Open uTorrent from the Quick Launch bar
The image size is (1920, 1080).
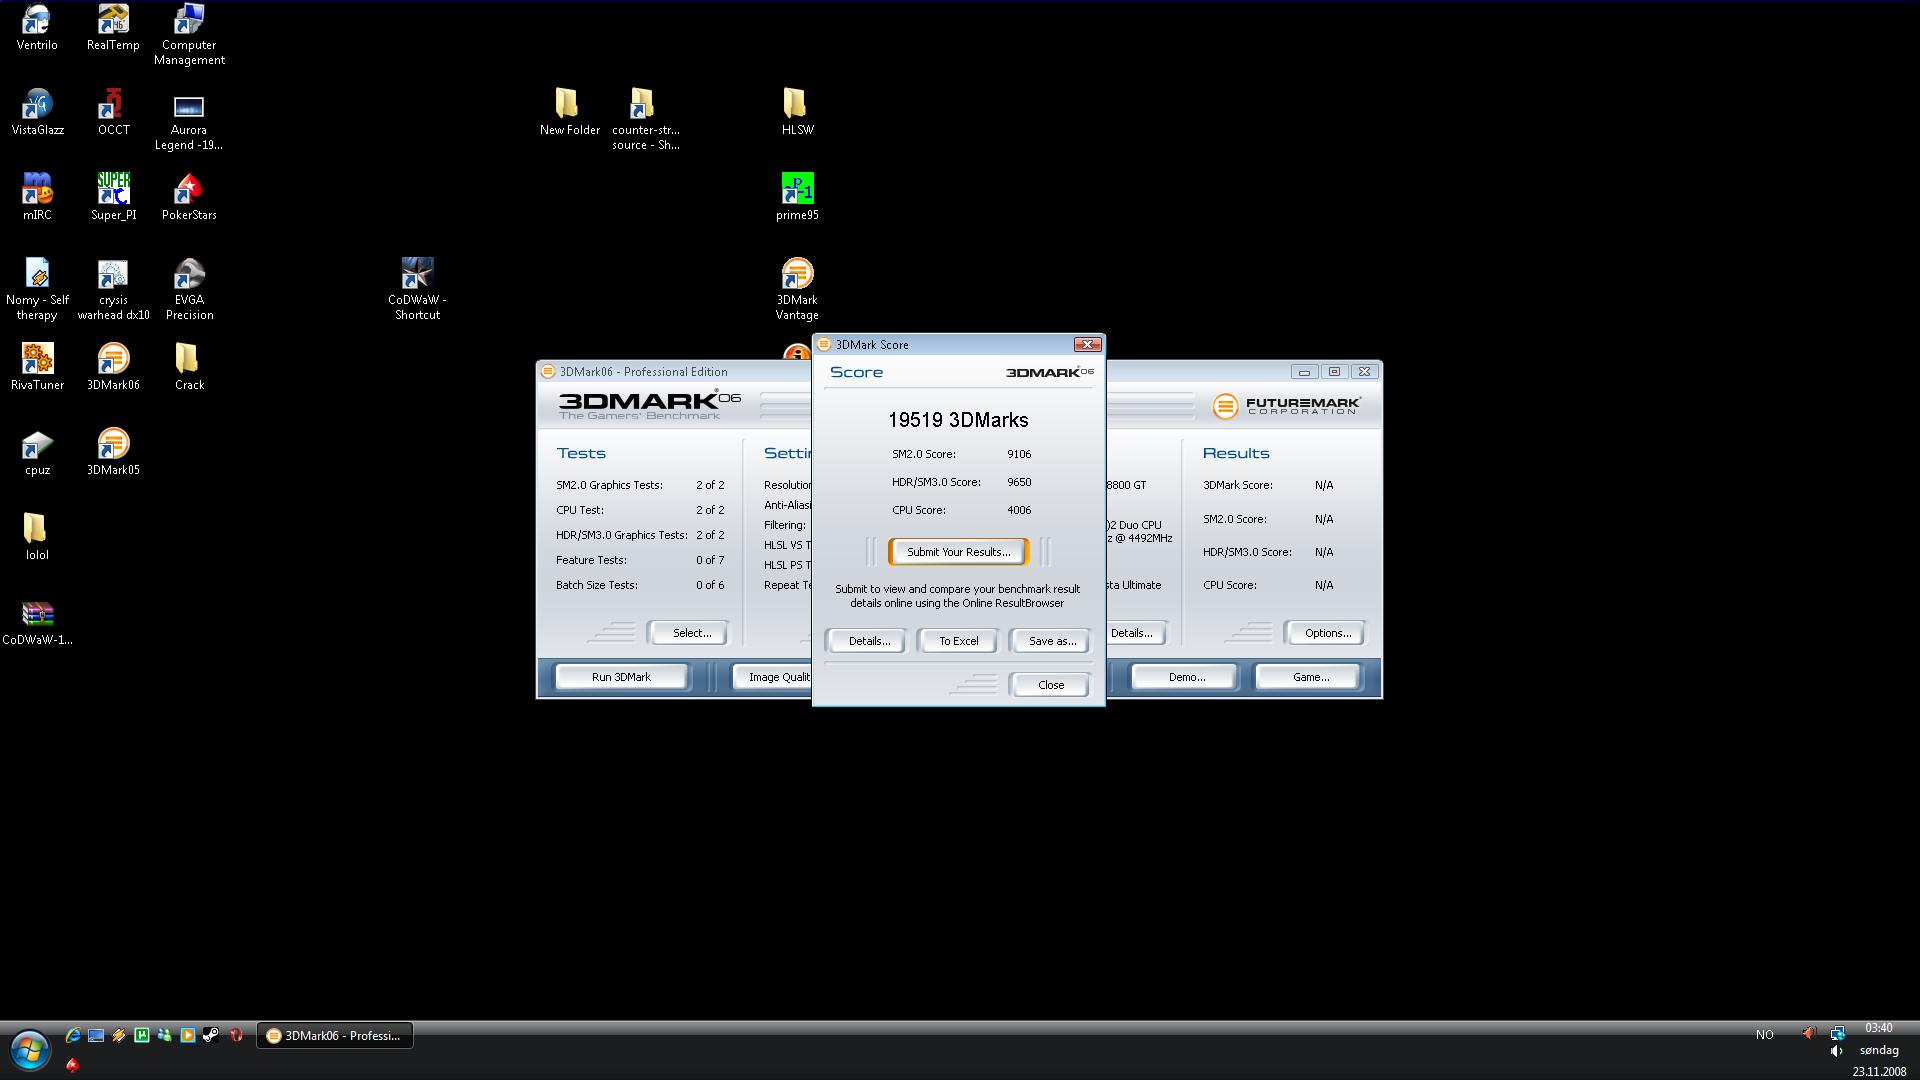click(x=142, y=1036)
